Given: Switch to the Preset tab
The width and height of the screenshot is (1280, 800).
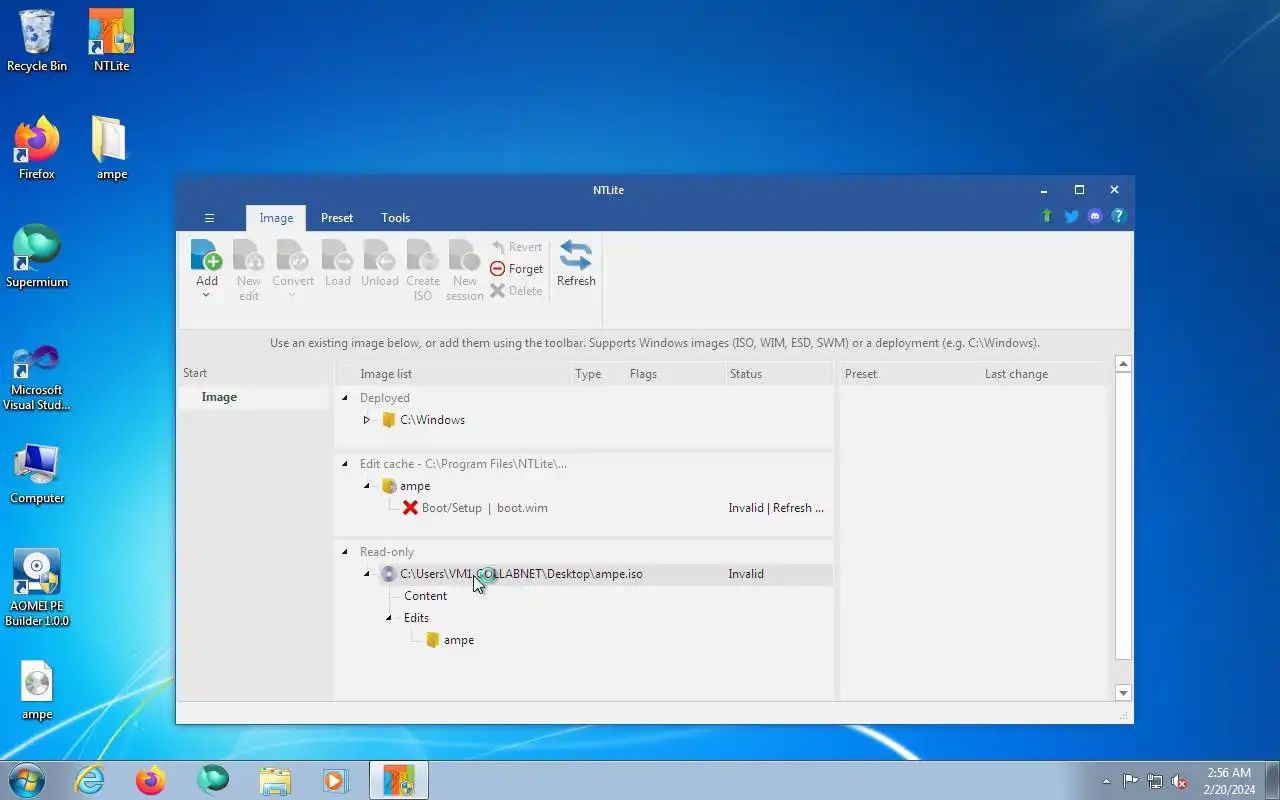Looking at the screenshot, I should (337, 218).
